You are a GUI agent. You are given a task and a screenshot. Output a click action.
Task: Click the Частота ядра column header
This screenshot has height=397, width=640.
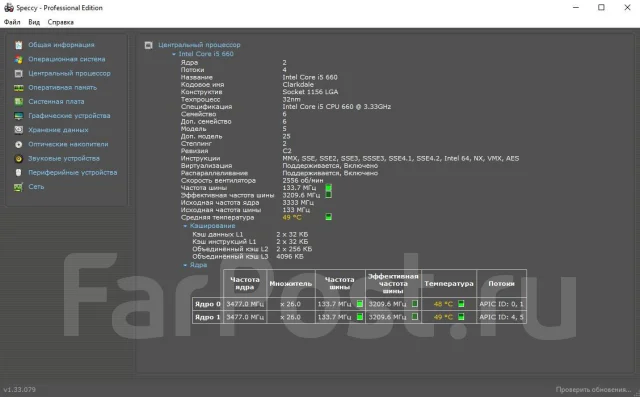(x=244, y=283)
